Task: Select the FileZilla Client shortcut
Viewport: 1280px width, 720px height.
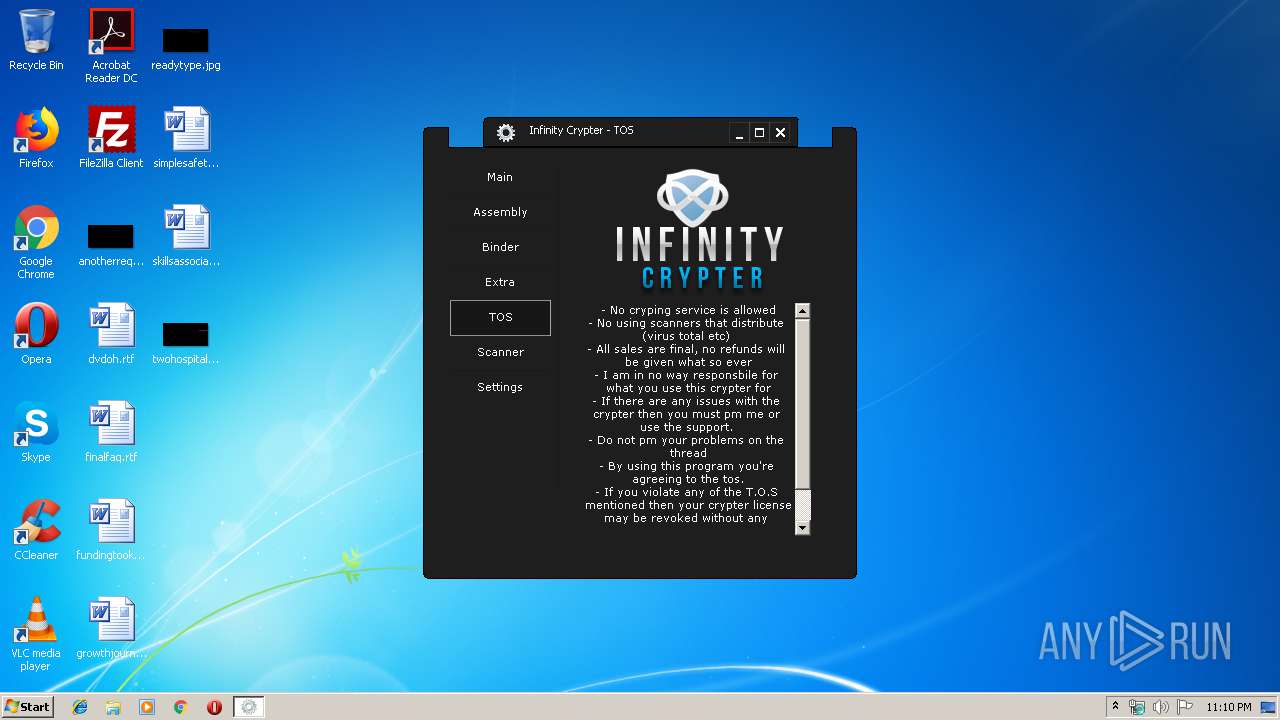Action: [x=111, y=138]
